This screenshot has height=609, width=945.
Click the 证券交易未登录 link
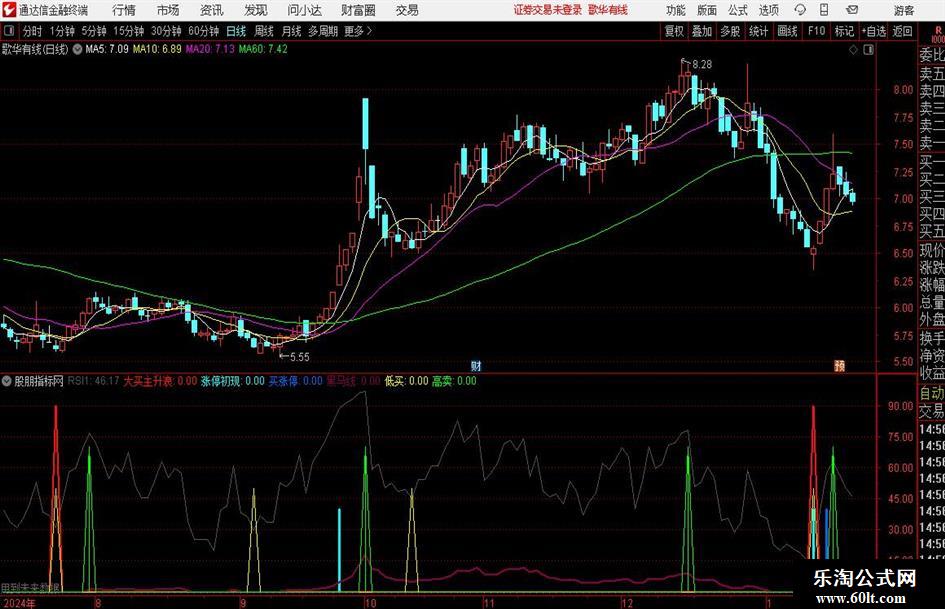pyautogui.click(x=548, y=10)
